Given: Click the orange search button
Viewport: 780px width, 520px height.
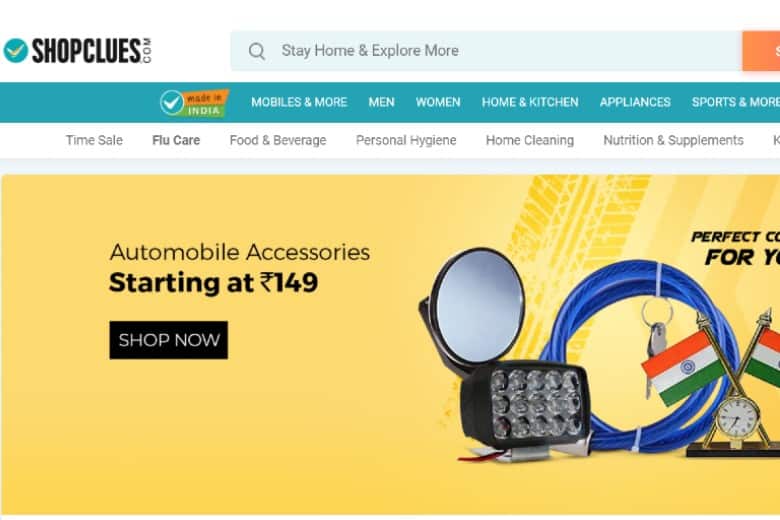Looking at the screenshot, I should coord(761,51).
